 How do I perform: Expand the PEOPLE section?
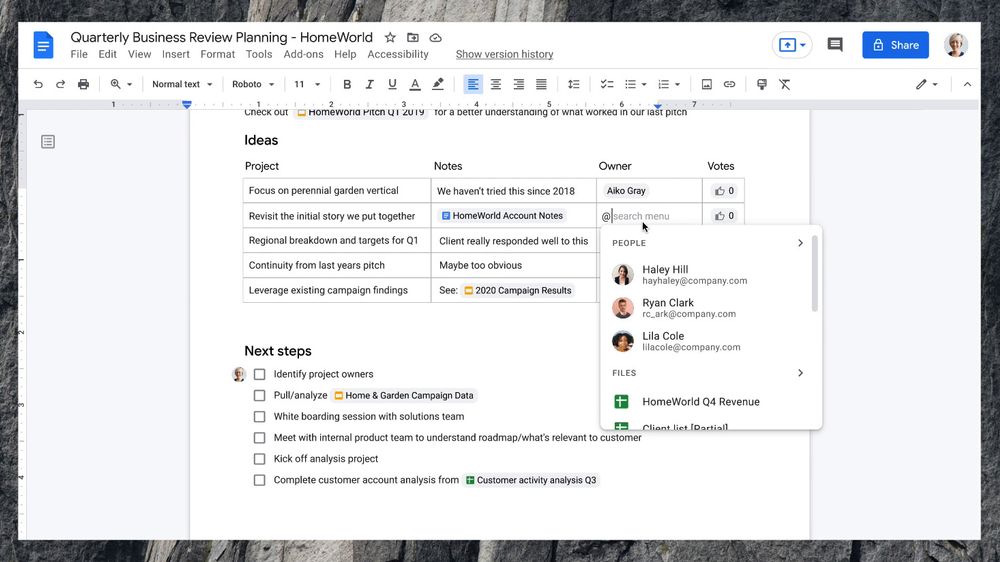(x=800, y=243)
